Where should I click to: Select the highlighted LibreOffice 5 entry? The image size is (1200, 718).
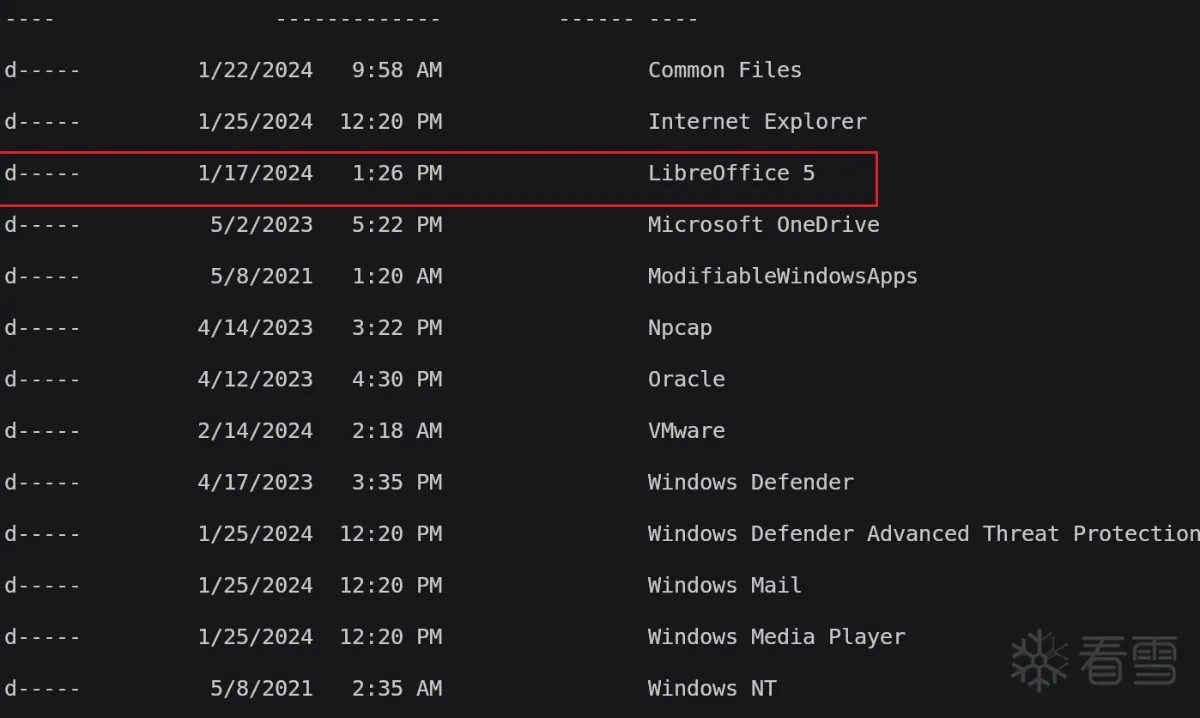click(x=731, y=173)
